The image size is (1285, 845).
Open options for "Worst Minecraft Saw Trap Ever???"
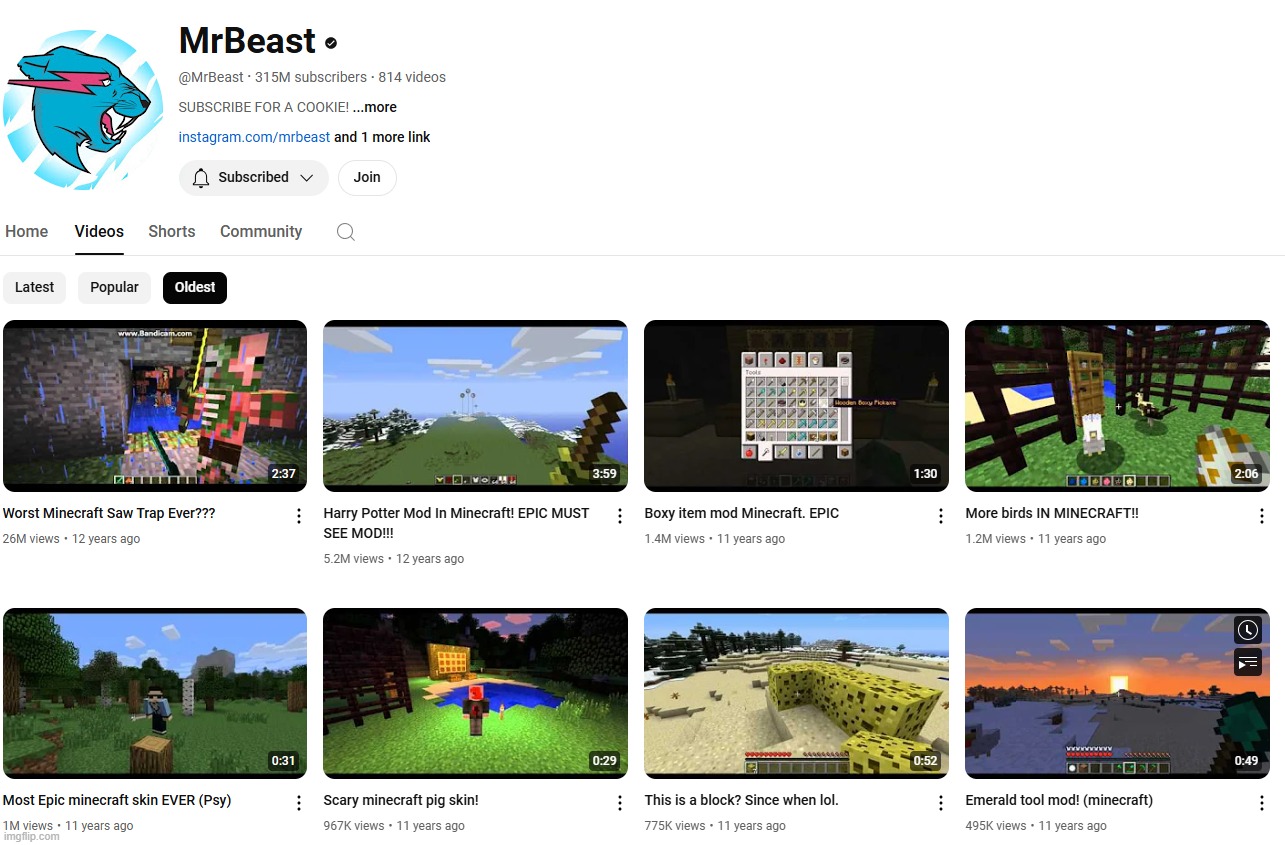298,515
